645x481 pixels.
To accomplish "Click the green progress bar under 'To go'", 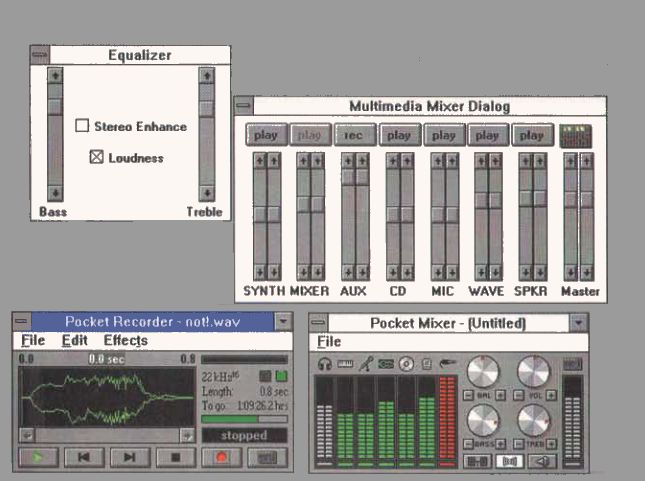I will [x=244, y=419].
